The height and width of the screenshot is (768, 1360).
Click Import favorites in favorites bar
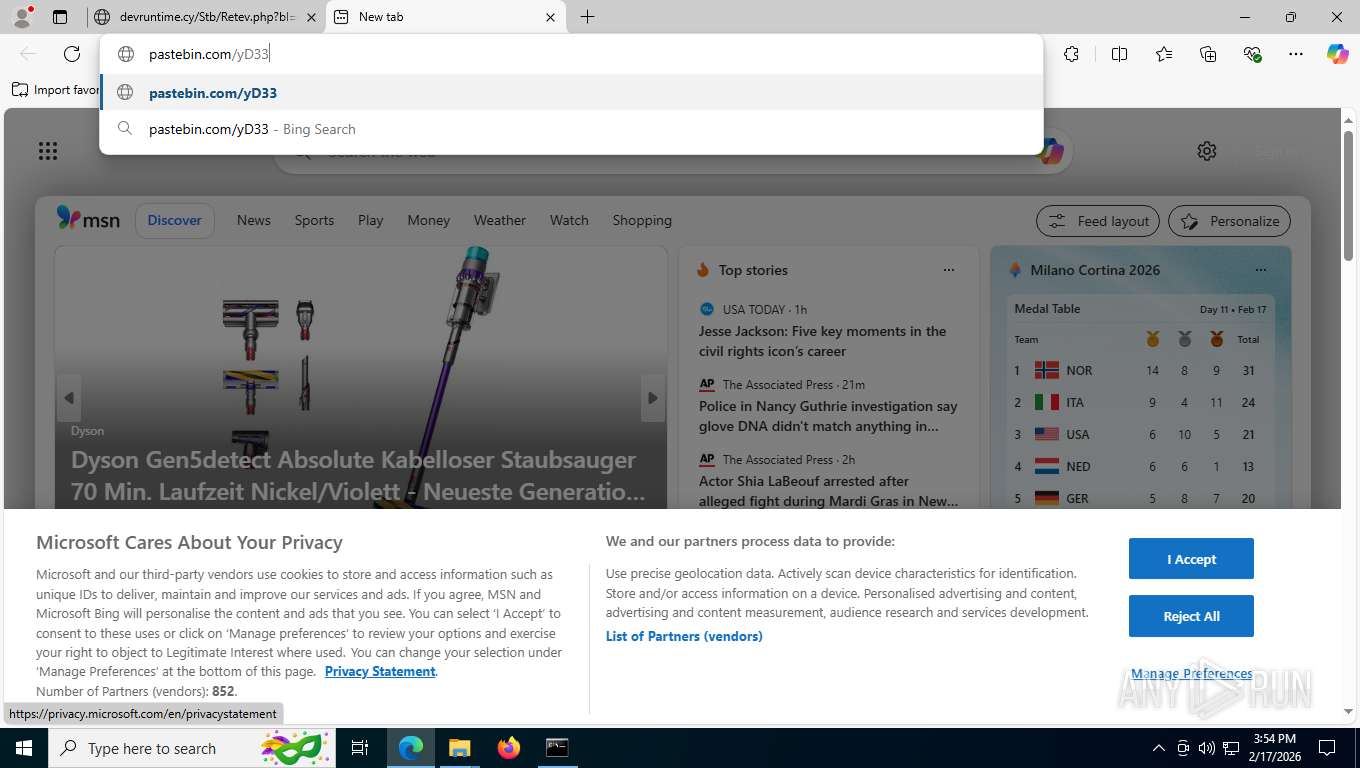tap(56, 90)
